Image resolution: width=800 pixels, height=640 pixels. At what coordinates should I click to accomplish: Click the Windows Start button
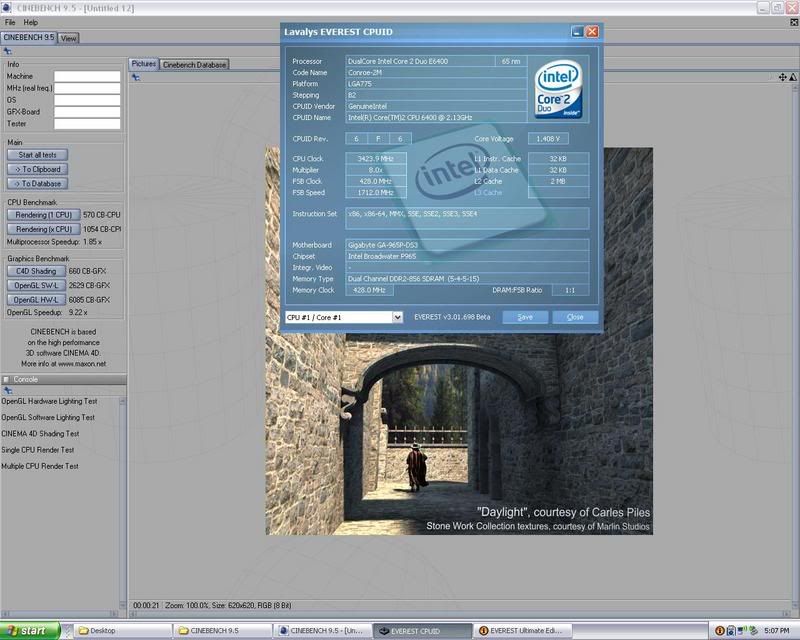30,631
